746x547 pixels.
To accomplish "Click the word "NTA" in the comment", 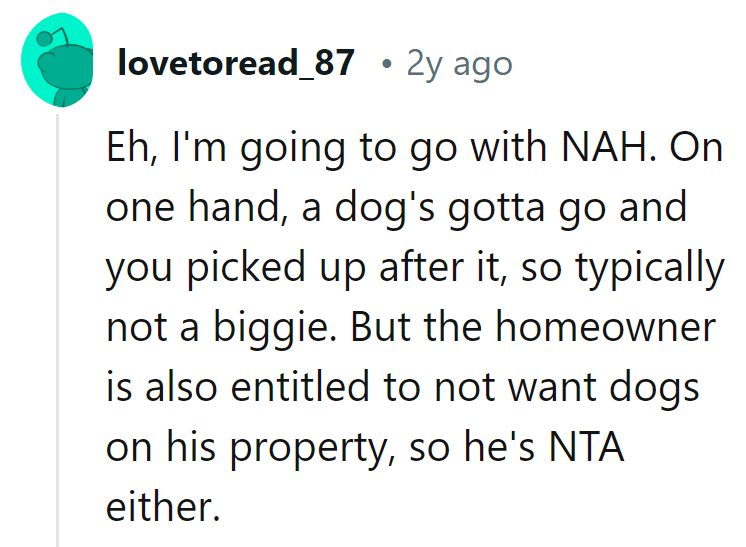I will point(586,446).
